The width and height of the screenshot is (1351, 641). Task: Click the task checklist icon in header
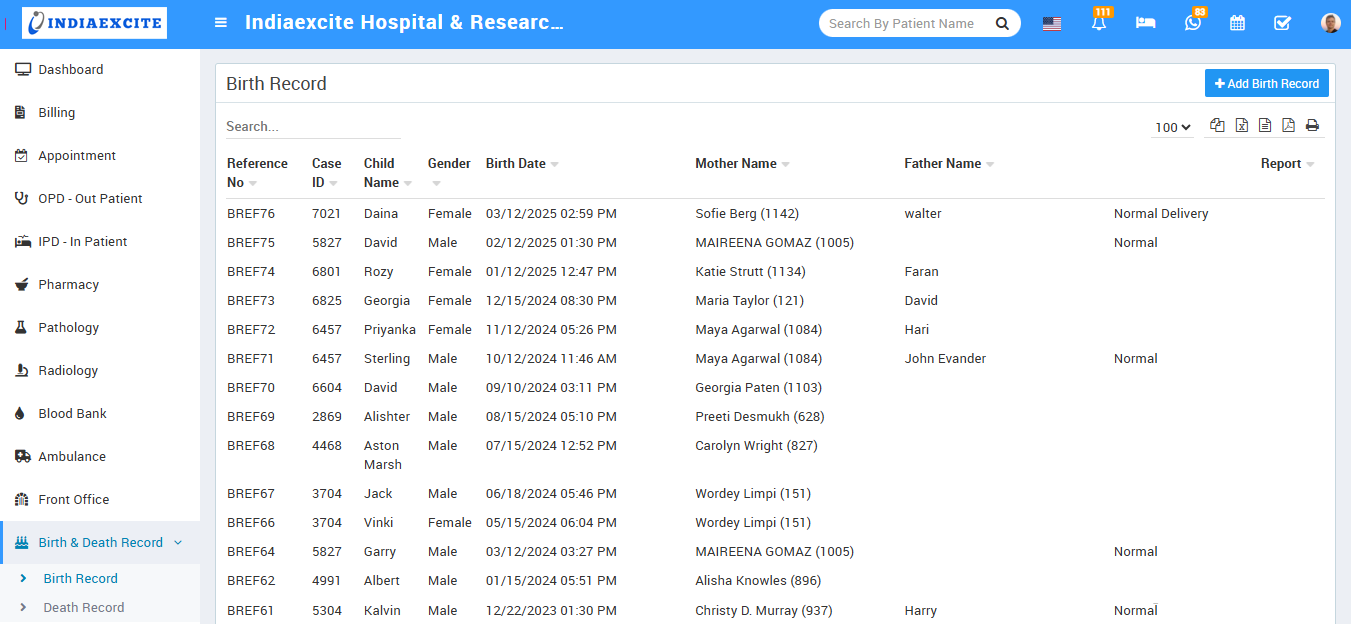click(1282, 23)
